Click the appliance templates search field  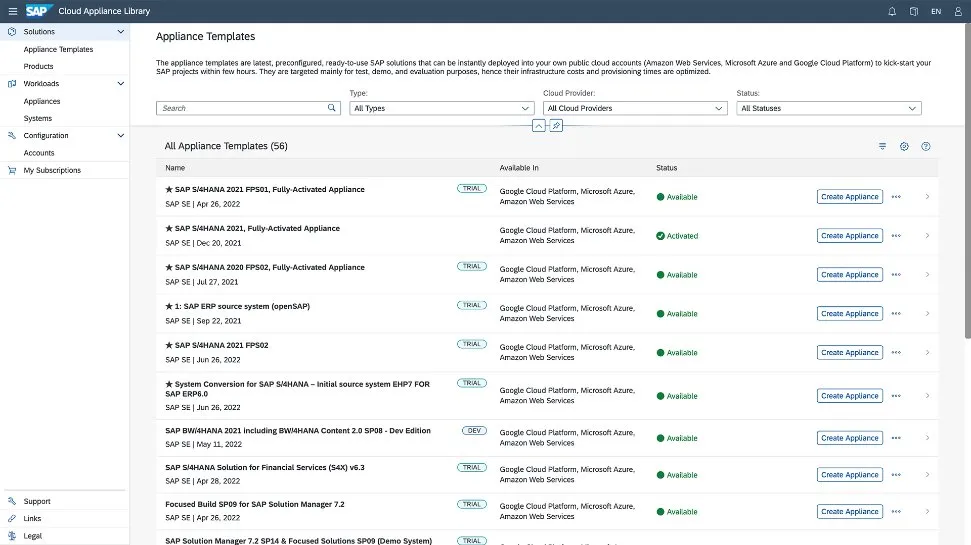(242, 108)
